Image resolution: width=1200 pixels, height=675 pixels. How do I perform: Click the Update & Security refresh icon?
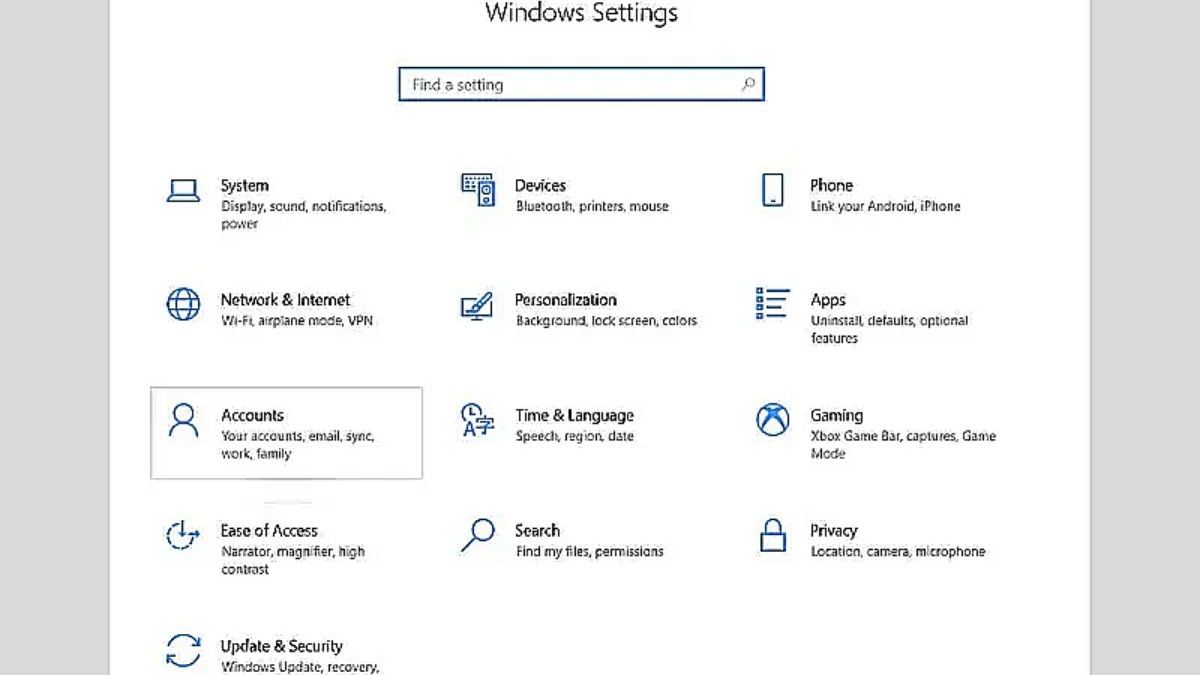point(183,650)
